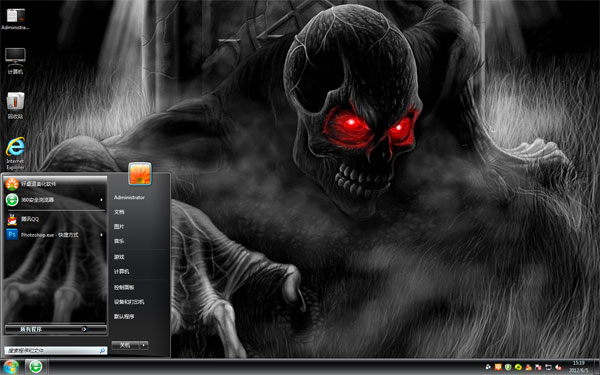600x375 pixels.
Task: Open 设备和打印机 in the Start menu
Action: [x=129, y=302]
